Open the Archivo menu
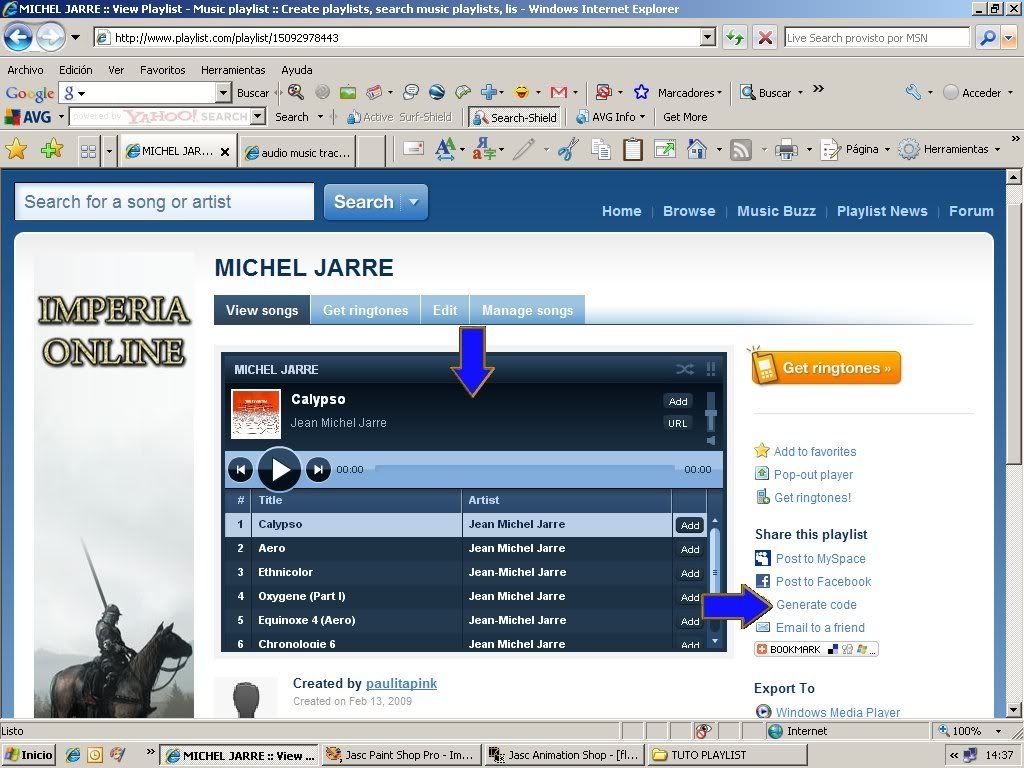The height and width of the screenshot is (768, 1024). pos(25,70)
